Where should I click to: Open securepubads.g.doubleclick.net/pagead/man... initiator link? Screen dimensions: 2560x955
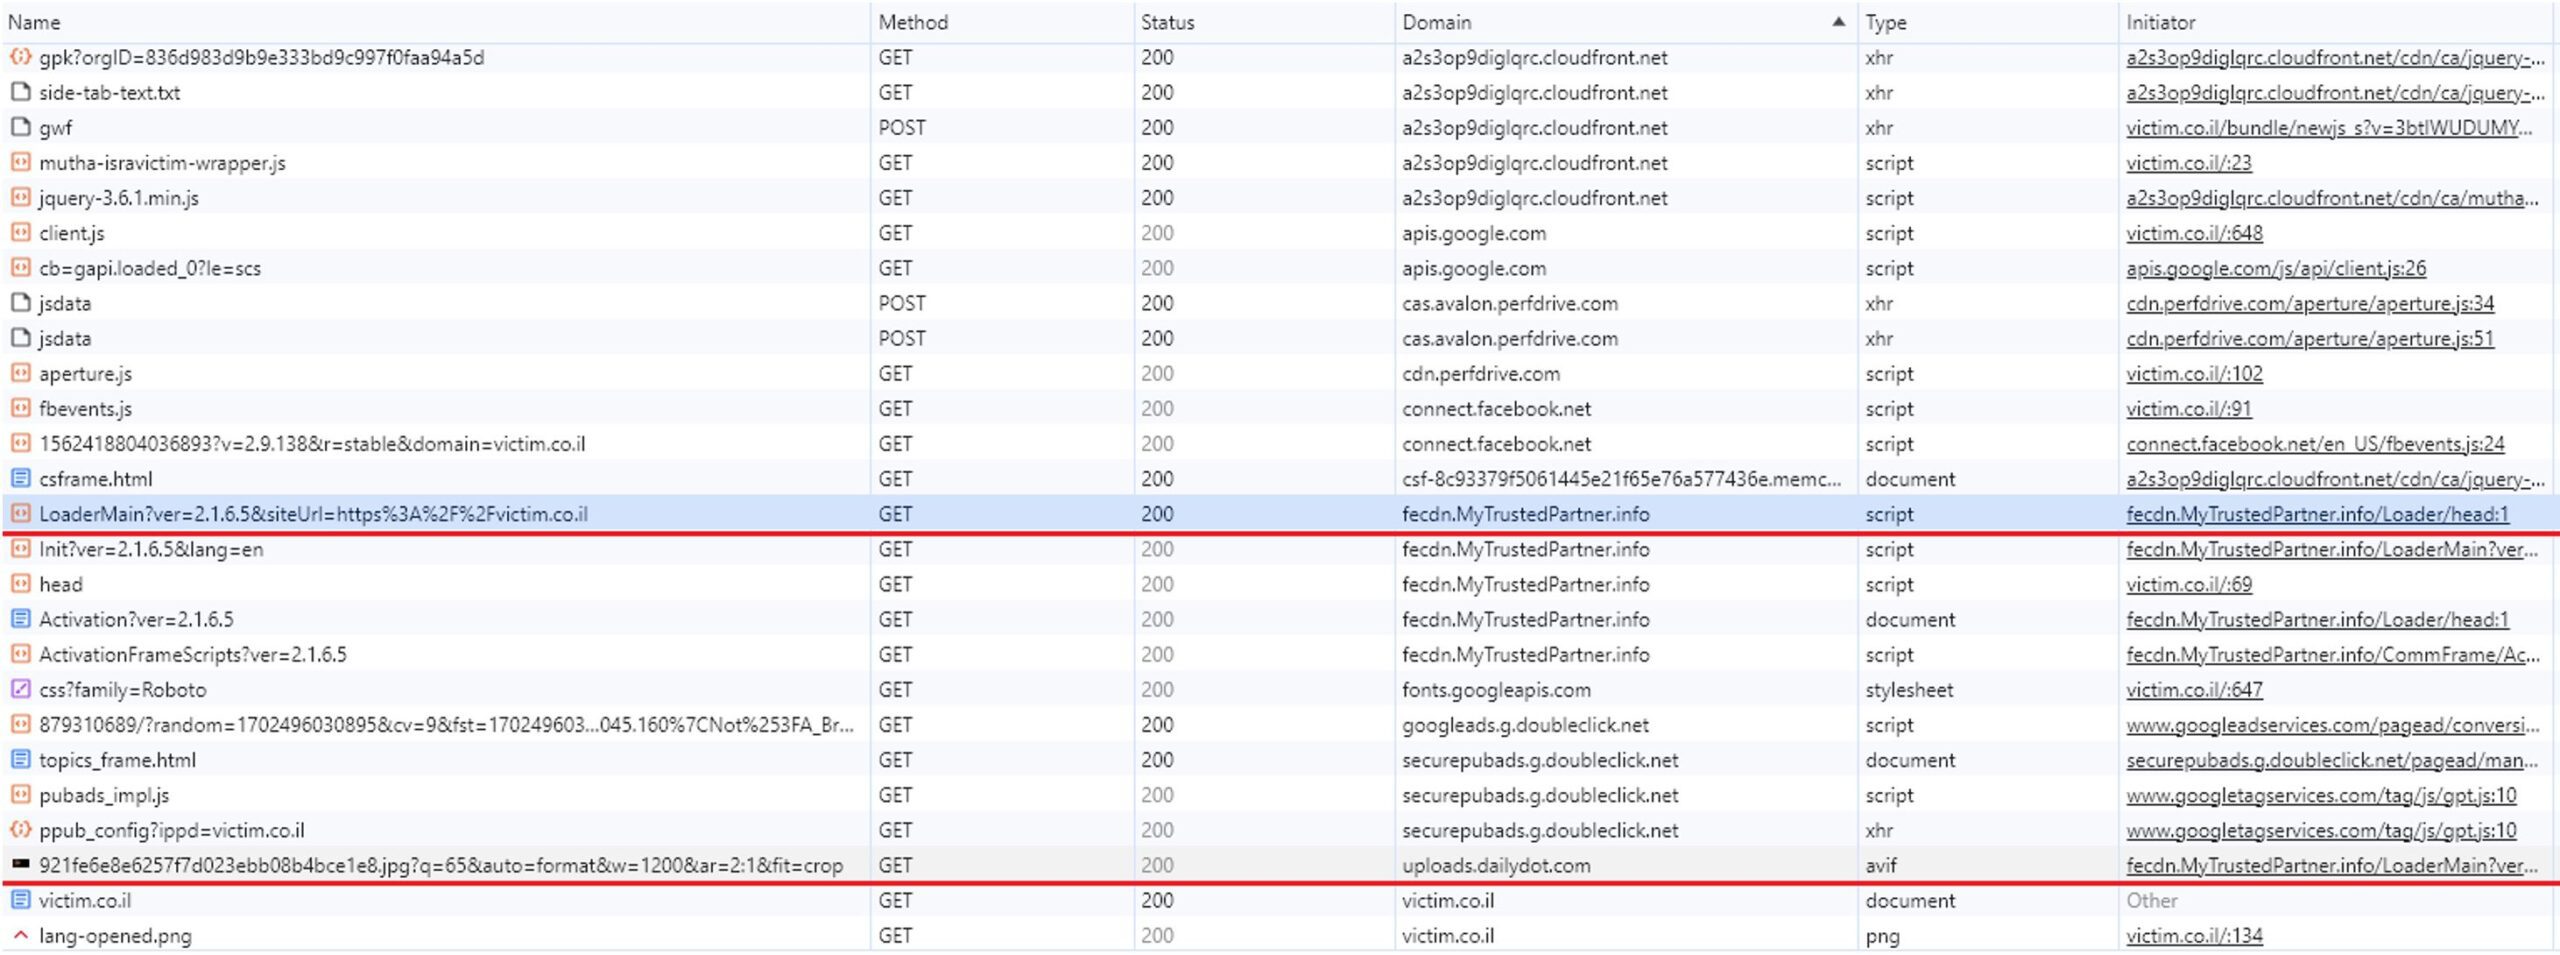coord(2332,759)
